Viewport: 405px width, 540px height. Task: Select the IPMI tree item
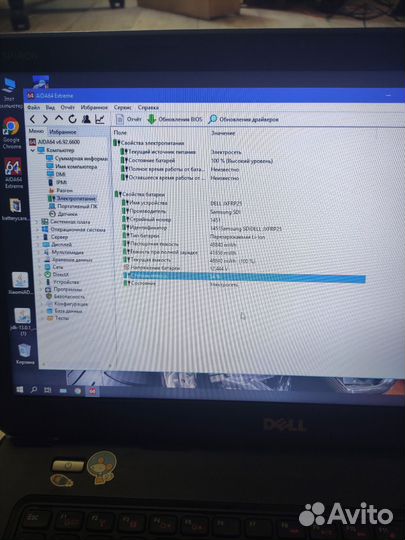pyautogui.click(x=57, y=182)
